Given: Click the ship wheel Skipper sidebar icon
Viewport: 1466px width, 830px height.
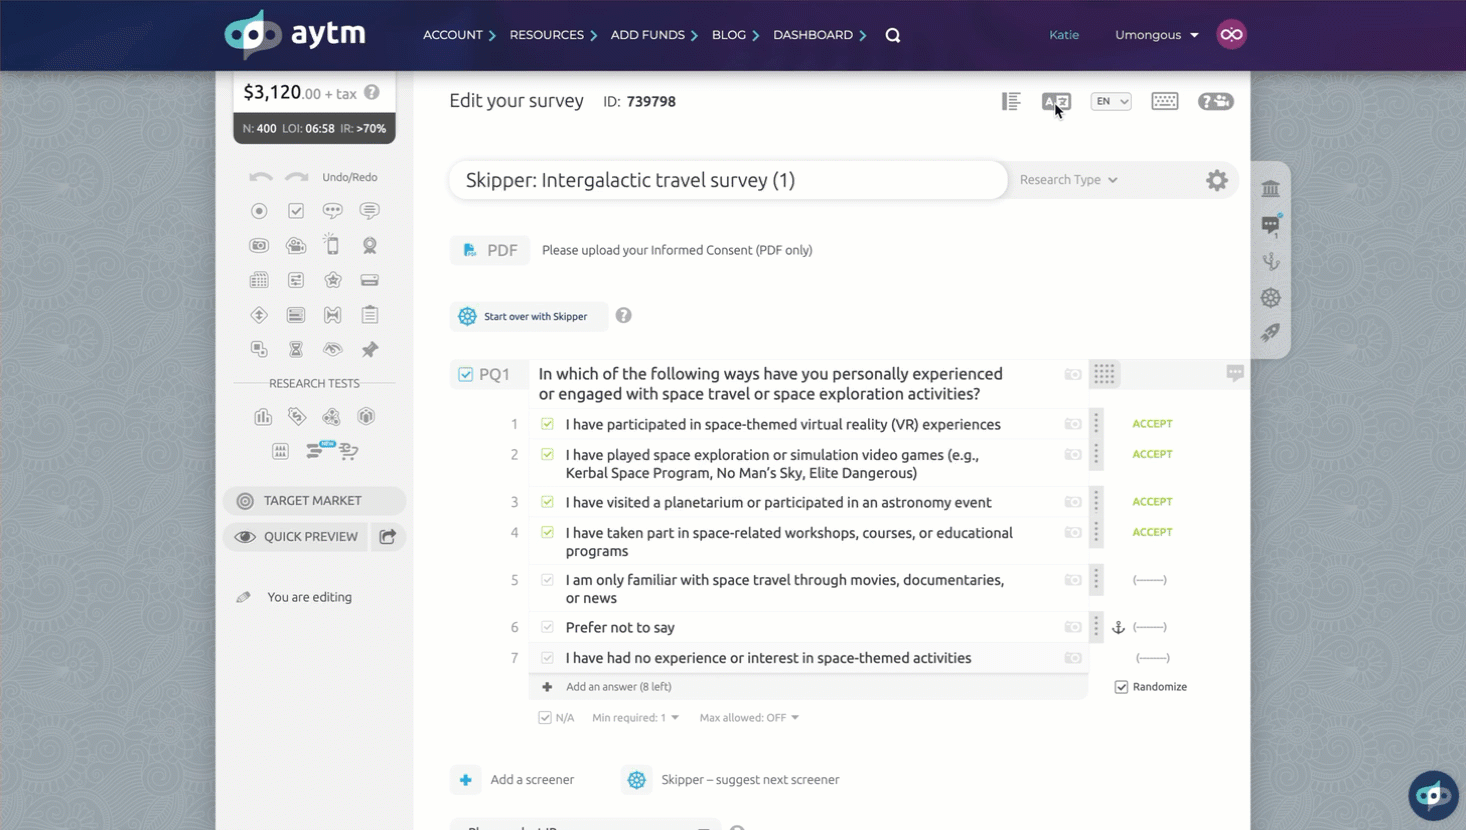Looking at the screenshot, I should 1270,298.
